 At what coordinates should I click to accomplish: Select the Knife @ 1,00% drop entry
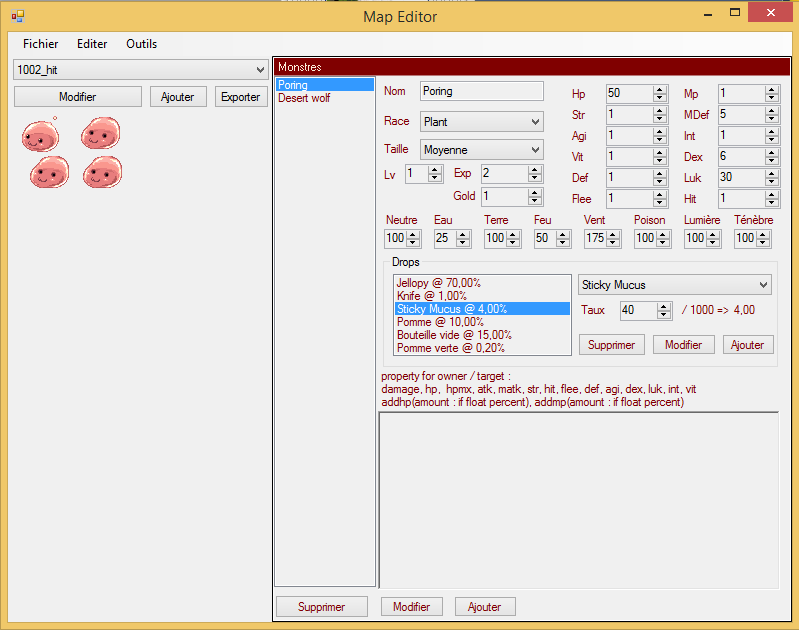click(x=482, y=296)
